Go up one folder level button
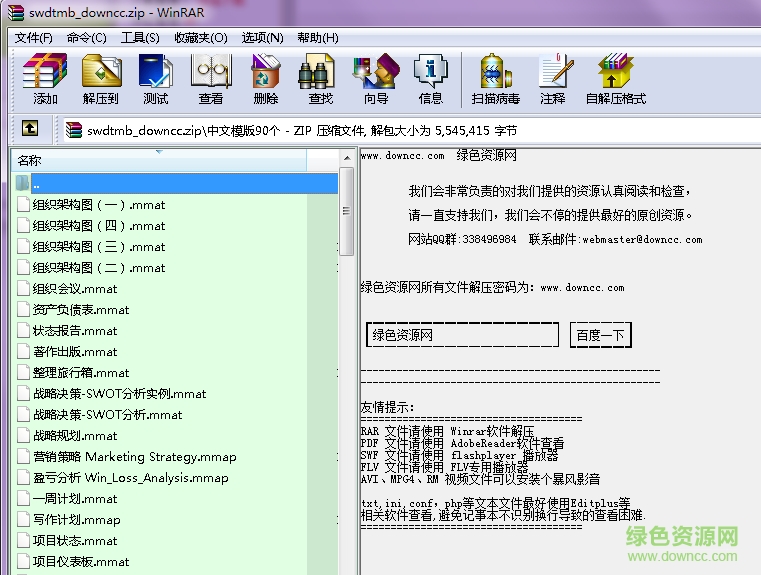 pos(30,129)
